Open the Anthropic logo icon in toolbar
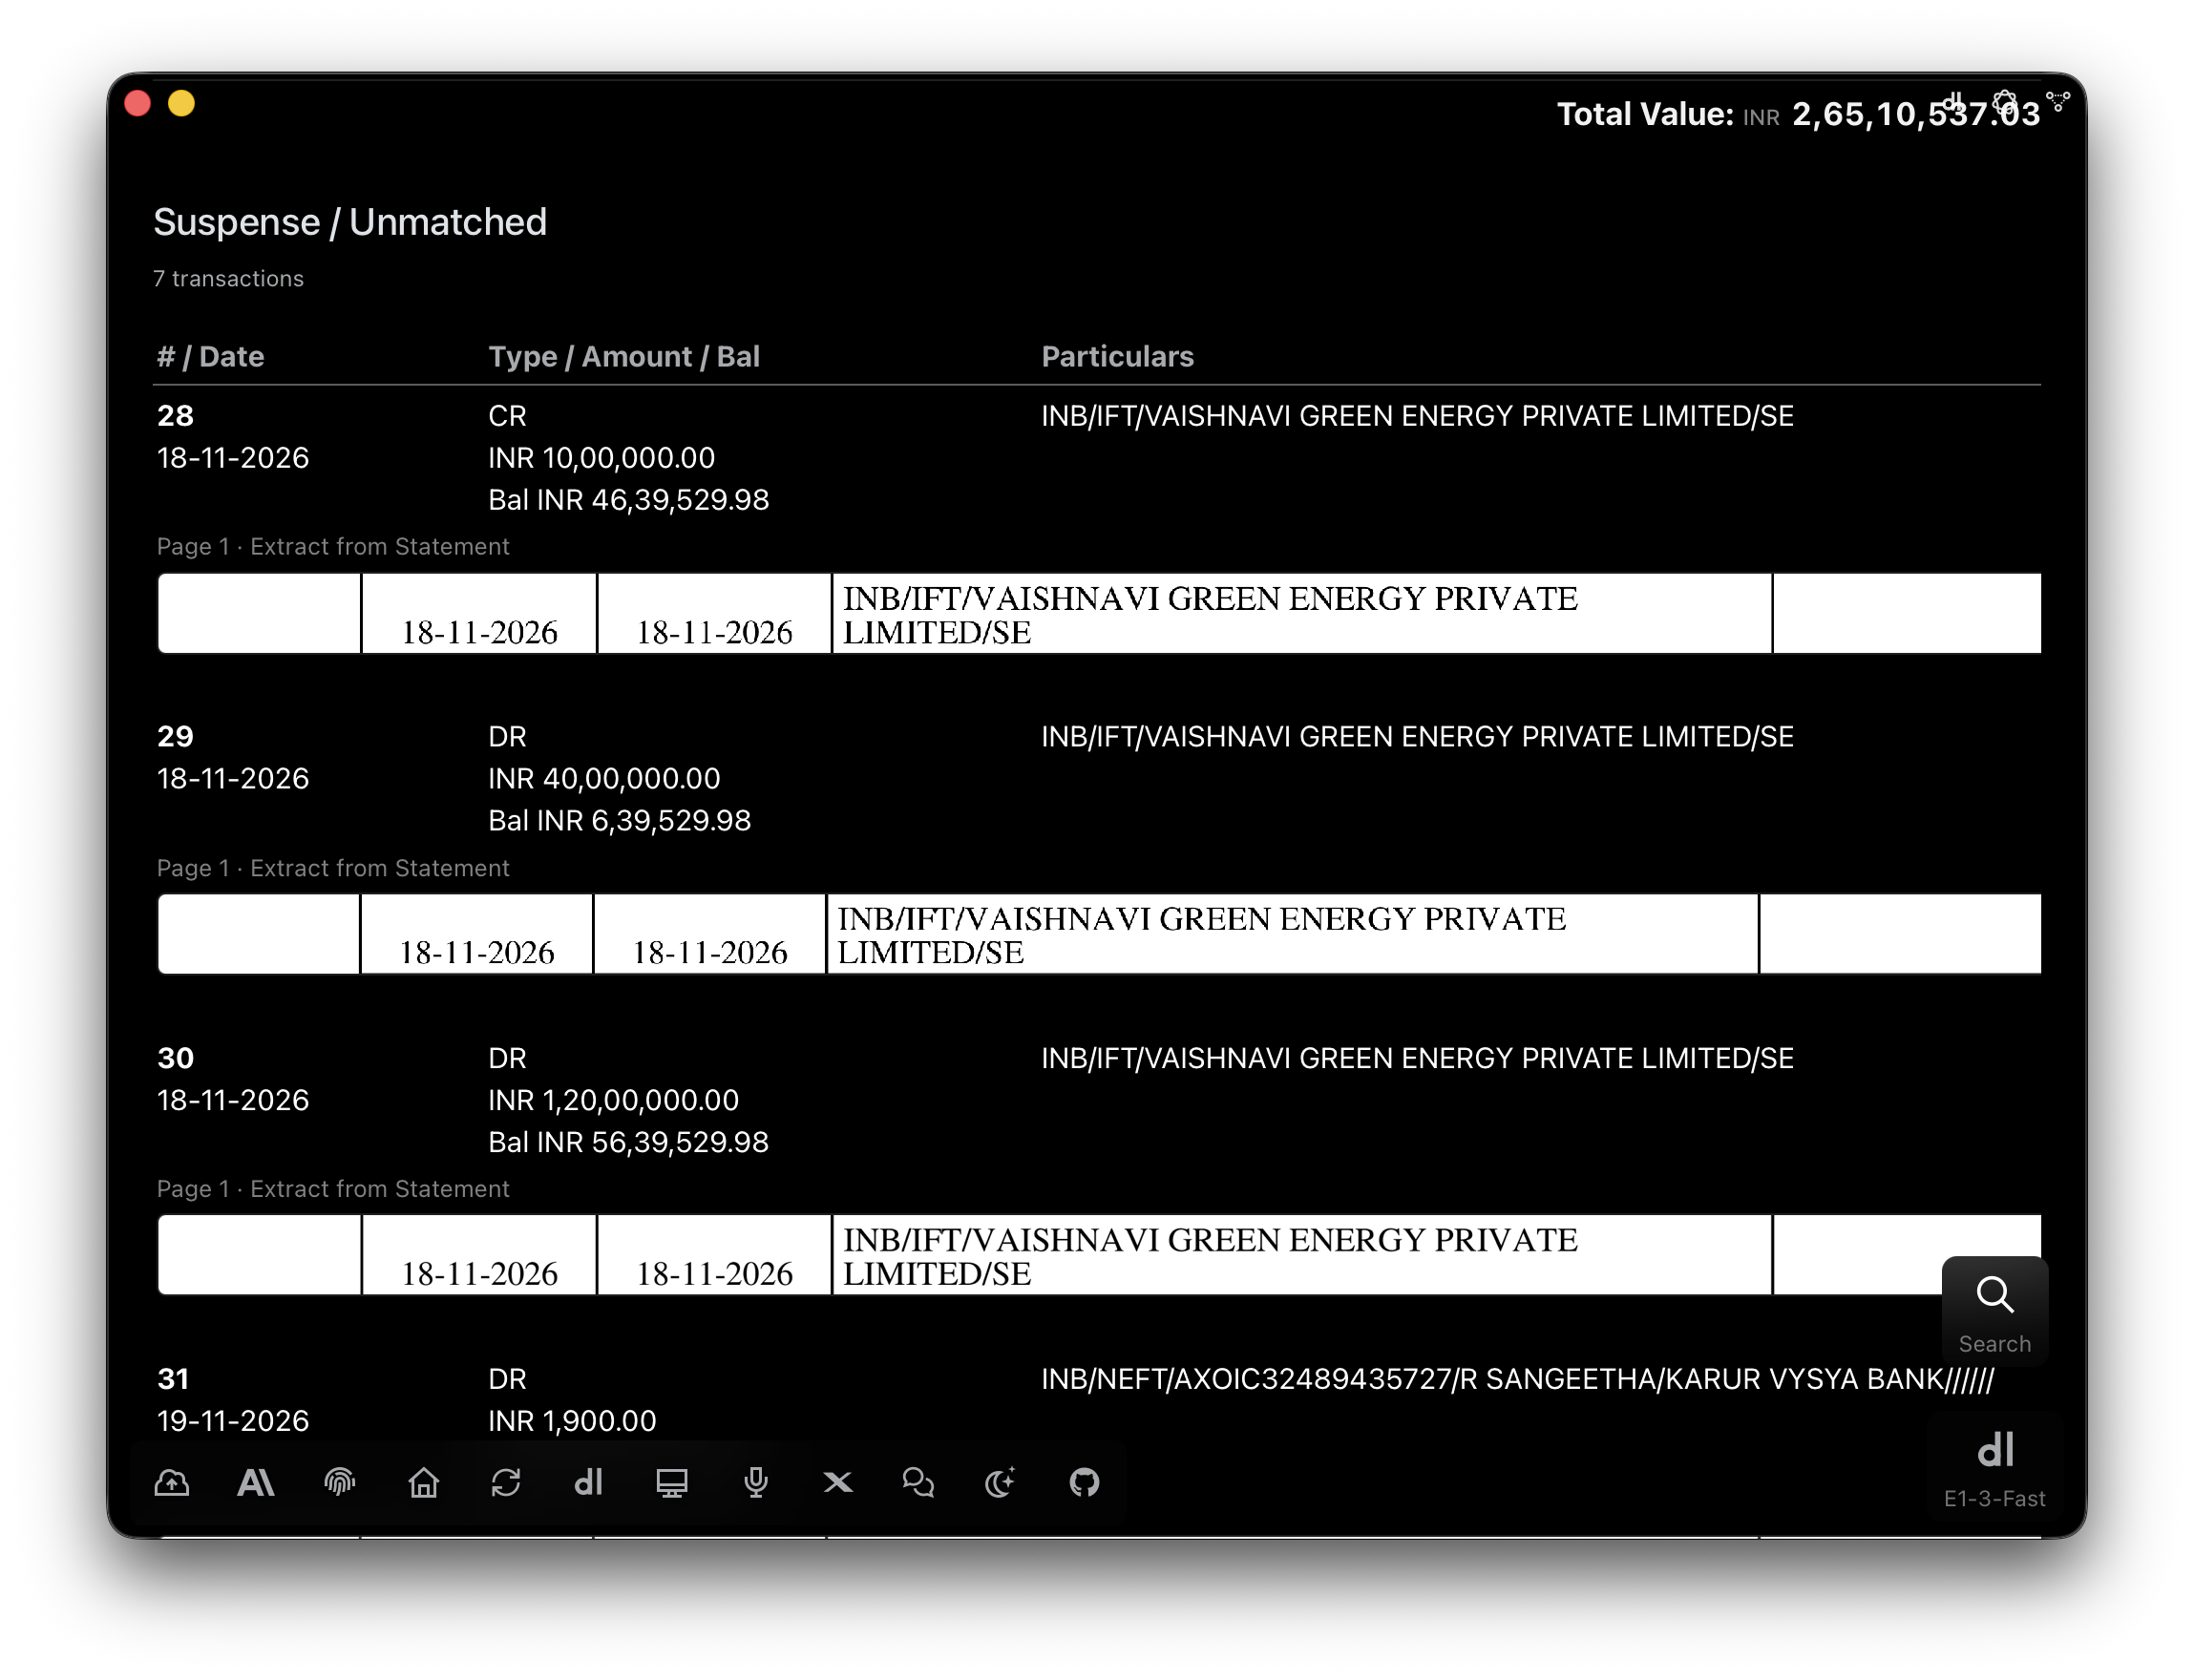 point(255,1482)
